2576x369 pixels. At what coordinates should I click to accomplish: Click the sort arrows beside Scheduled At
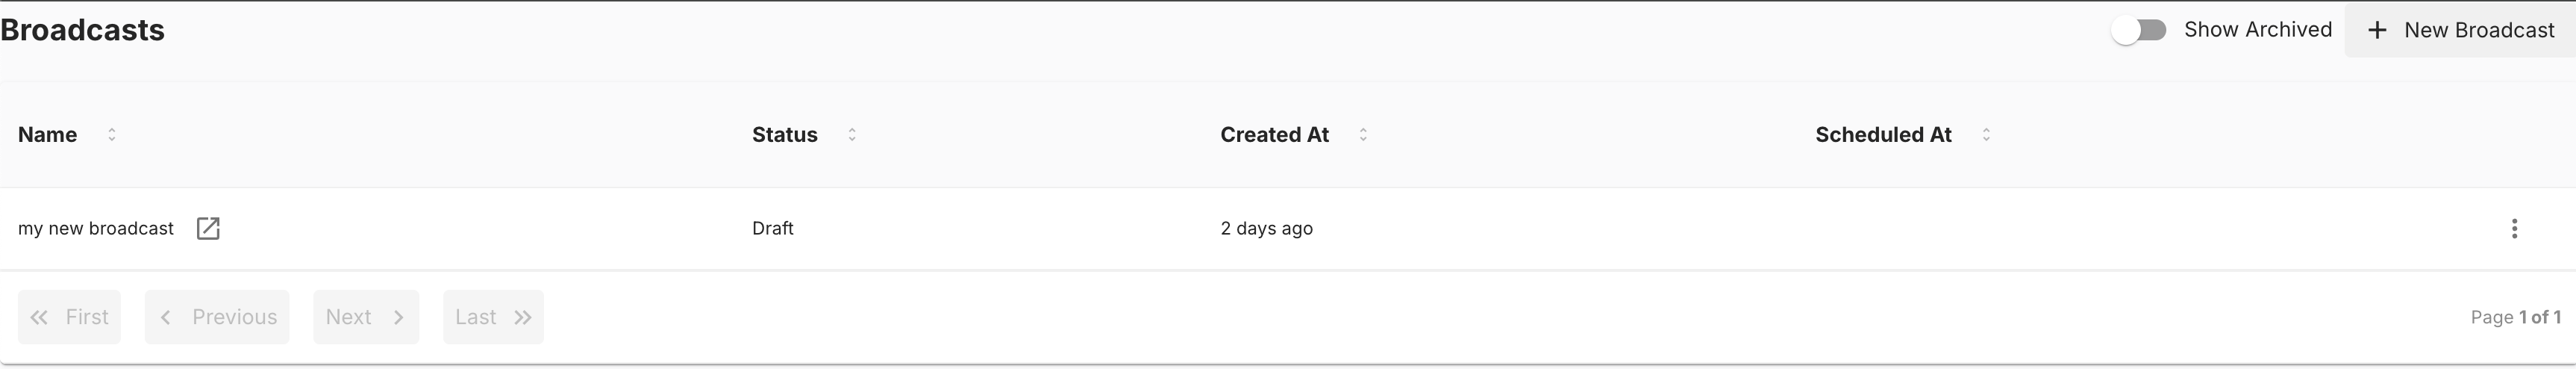[1986, 134]
